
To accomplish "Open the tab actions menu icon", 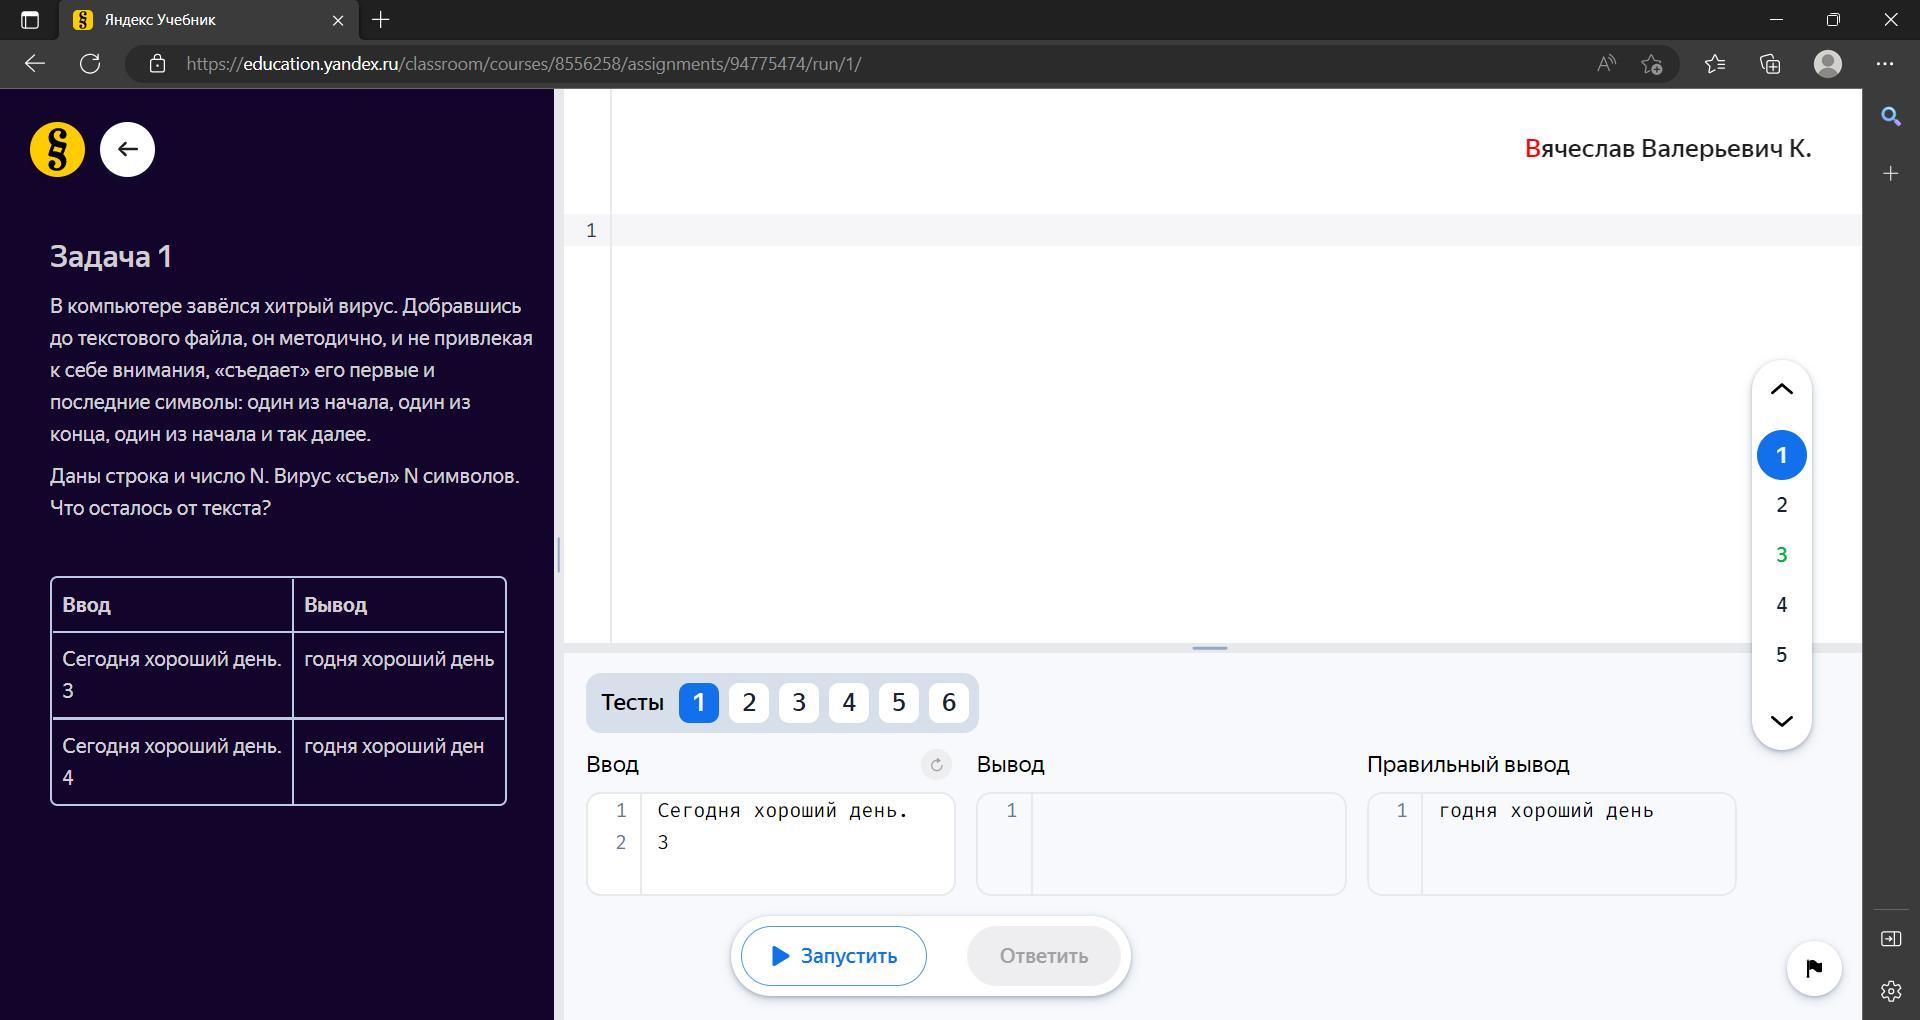I will [30, 20].
